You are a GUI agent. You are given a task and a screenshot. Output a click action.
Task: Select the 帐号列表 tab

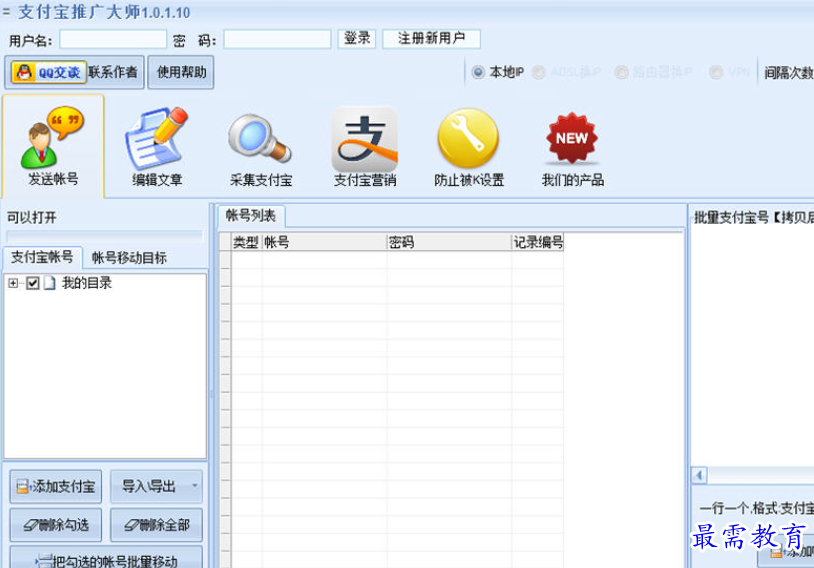tap(251, 216)
